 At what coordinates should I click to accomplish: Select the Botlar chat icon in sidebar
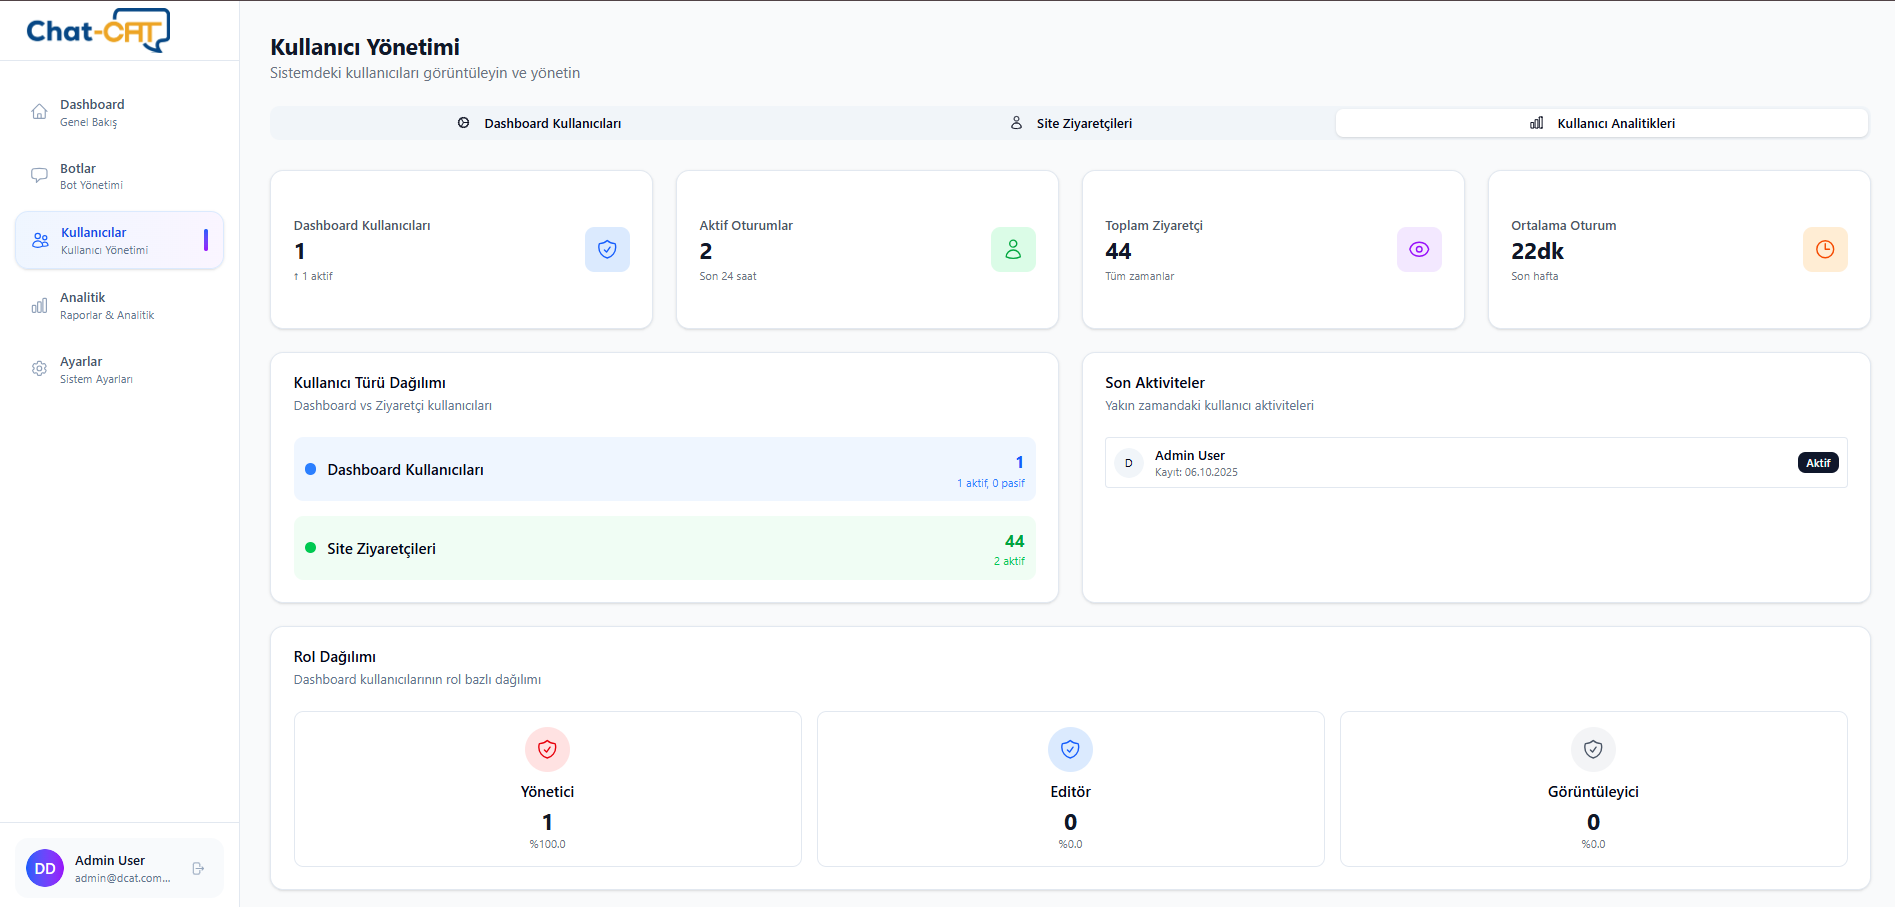39,175
